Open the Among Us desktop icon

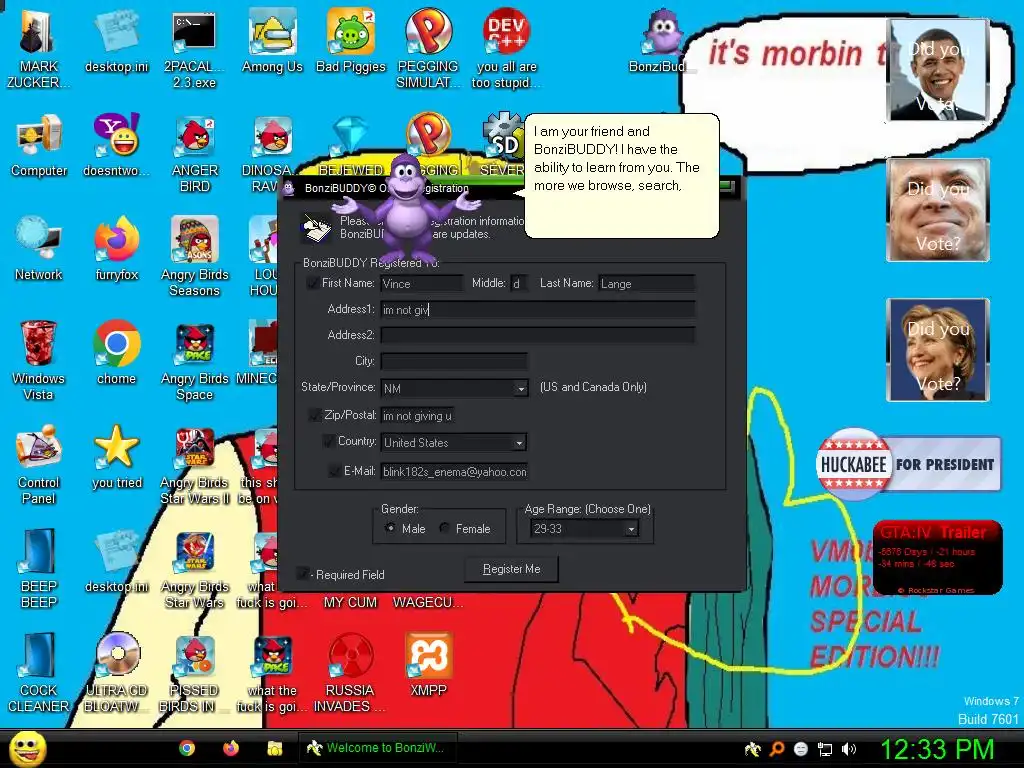(x=272, y=41)
